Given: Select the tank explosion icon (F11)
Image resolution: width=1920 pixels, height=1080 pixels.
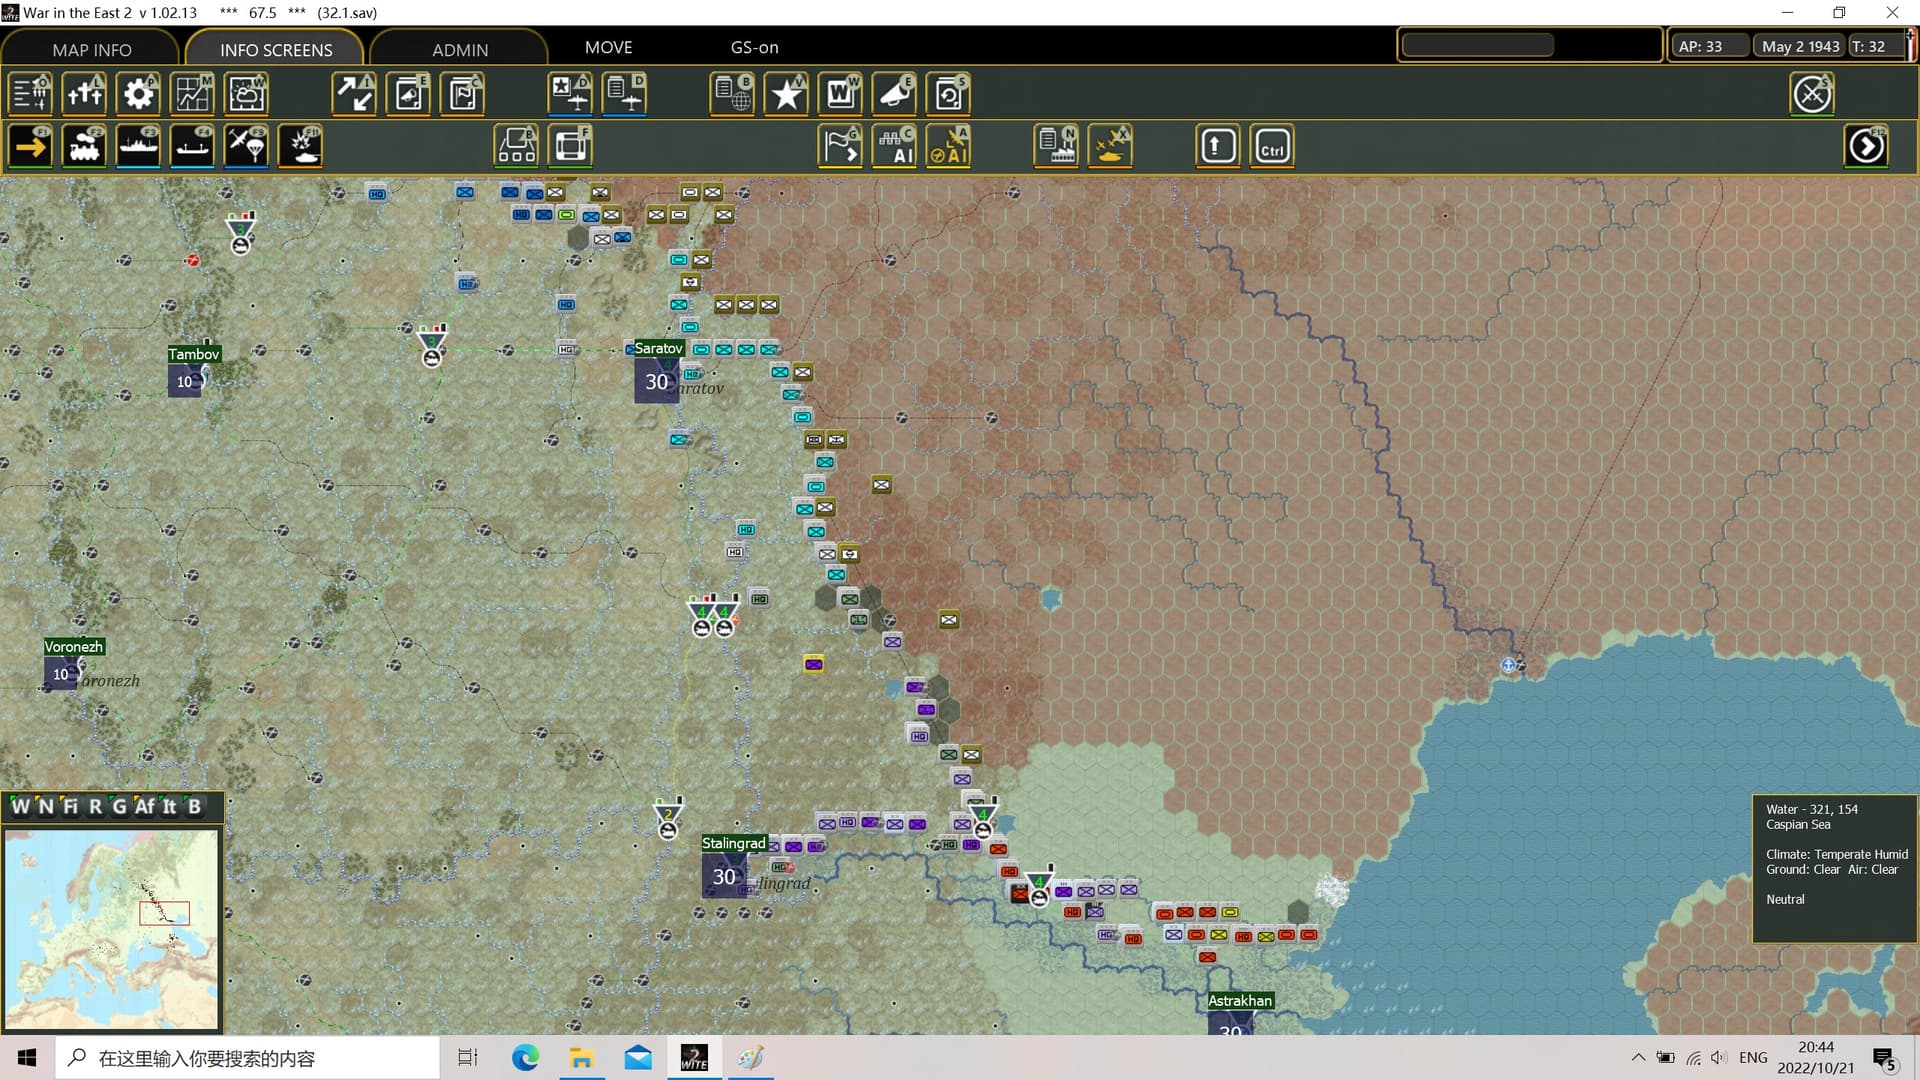Looking at the screenshot, I should [x=300, y=147].
